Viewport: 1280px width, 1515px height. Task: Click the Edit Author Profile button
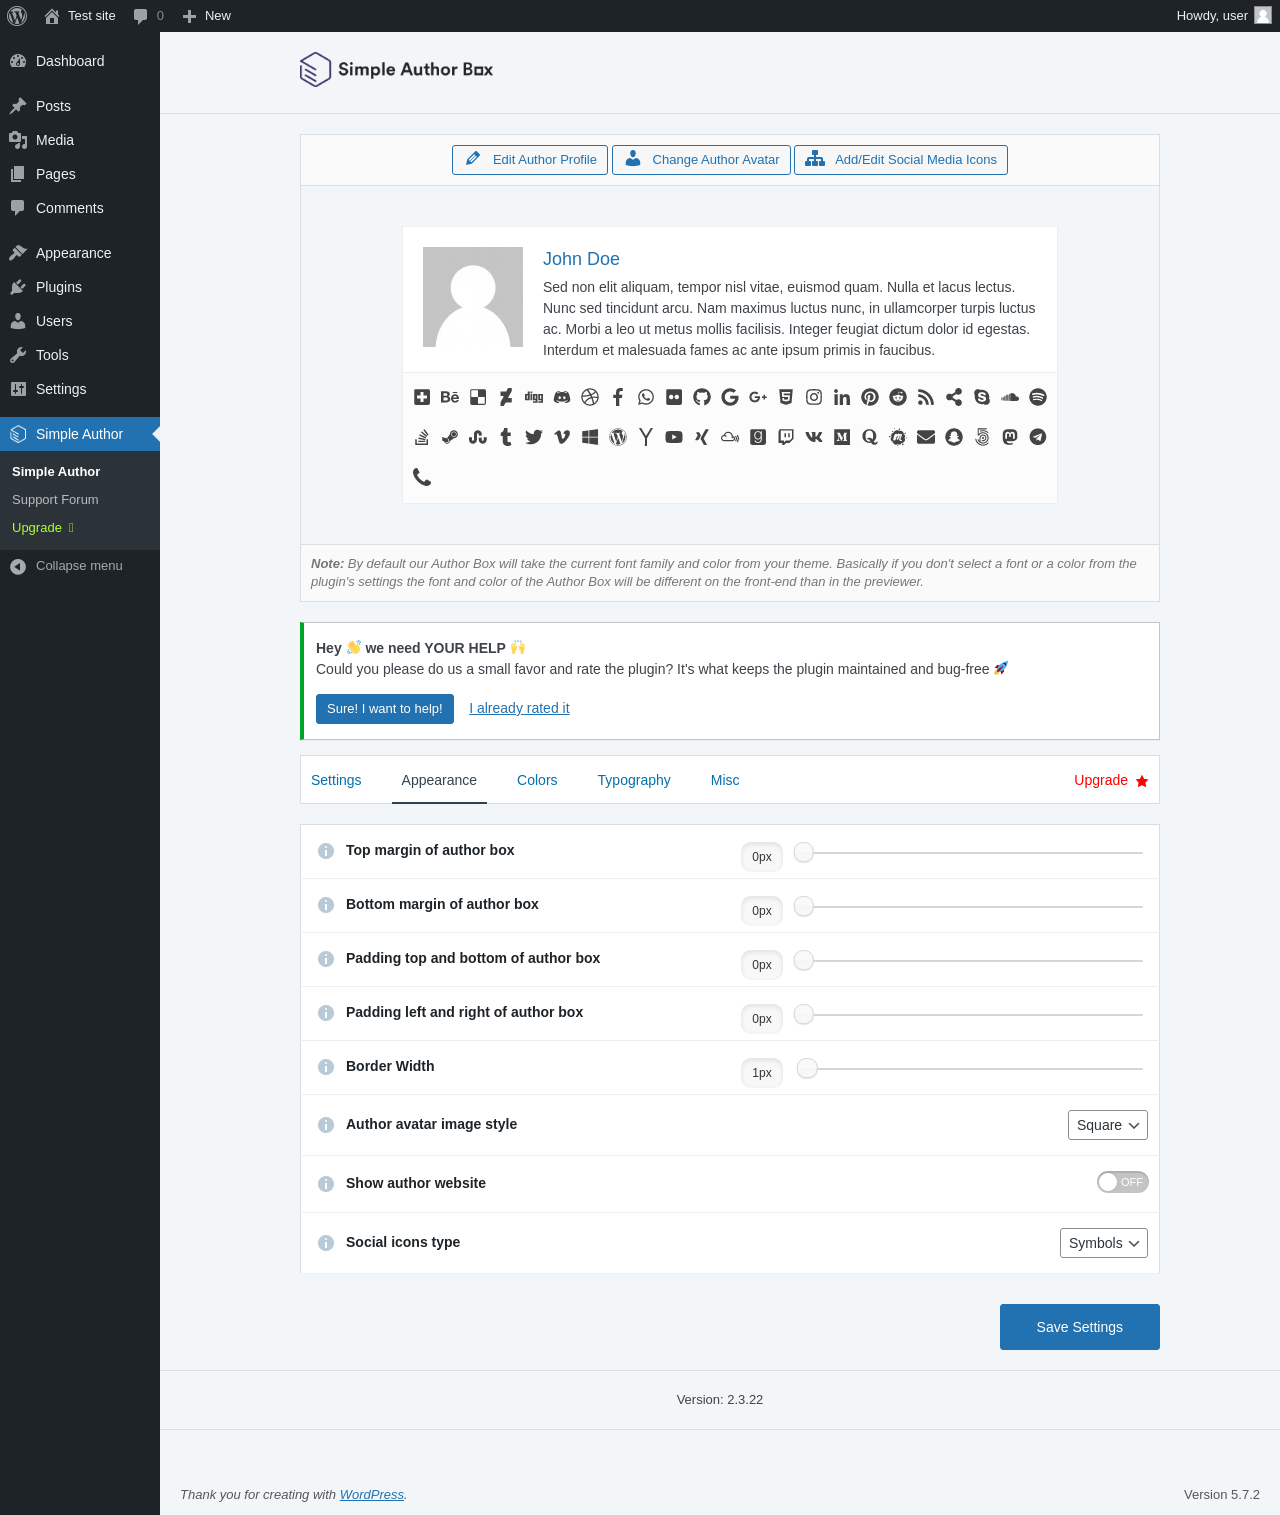coord(530,160)
